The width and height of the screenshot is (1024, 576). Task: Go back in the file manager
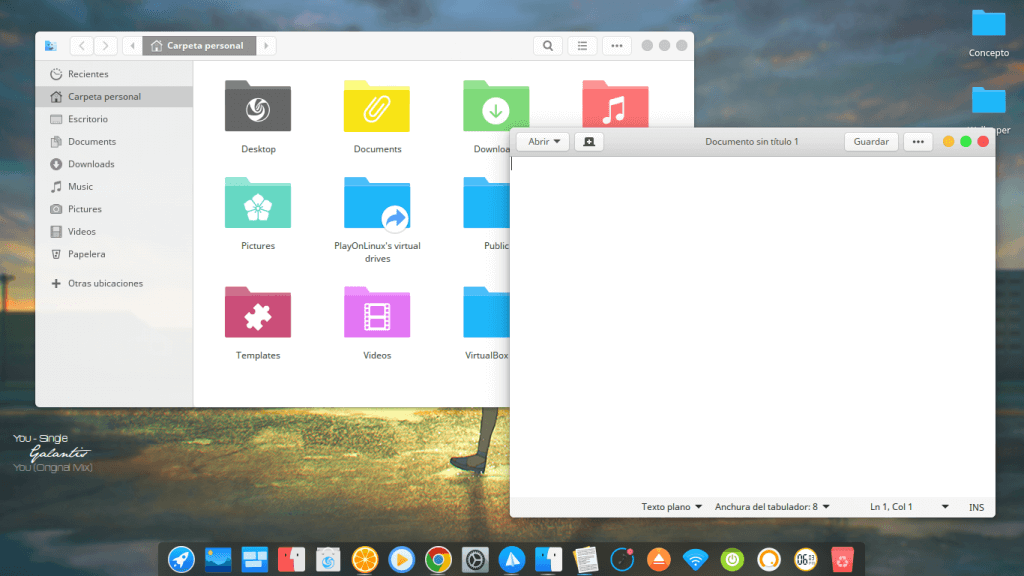tap(82, 46)
